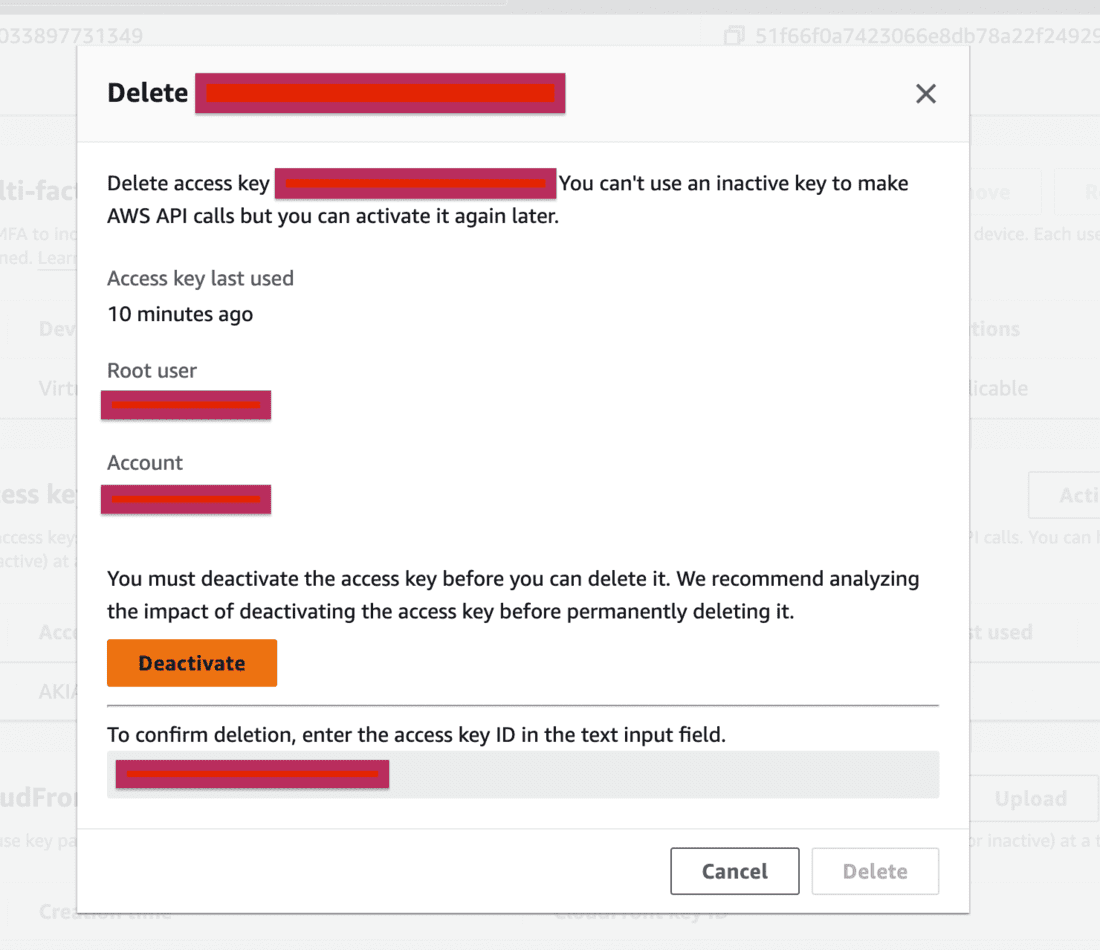Click the redacted key in dialog title

pos(380,93)
